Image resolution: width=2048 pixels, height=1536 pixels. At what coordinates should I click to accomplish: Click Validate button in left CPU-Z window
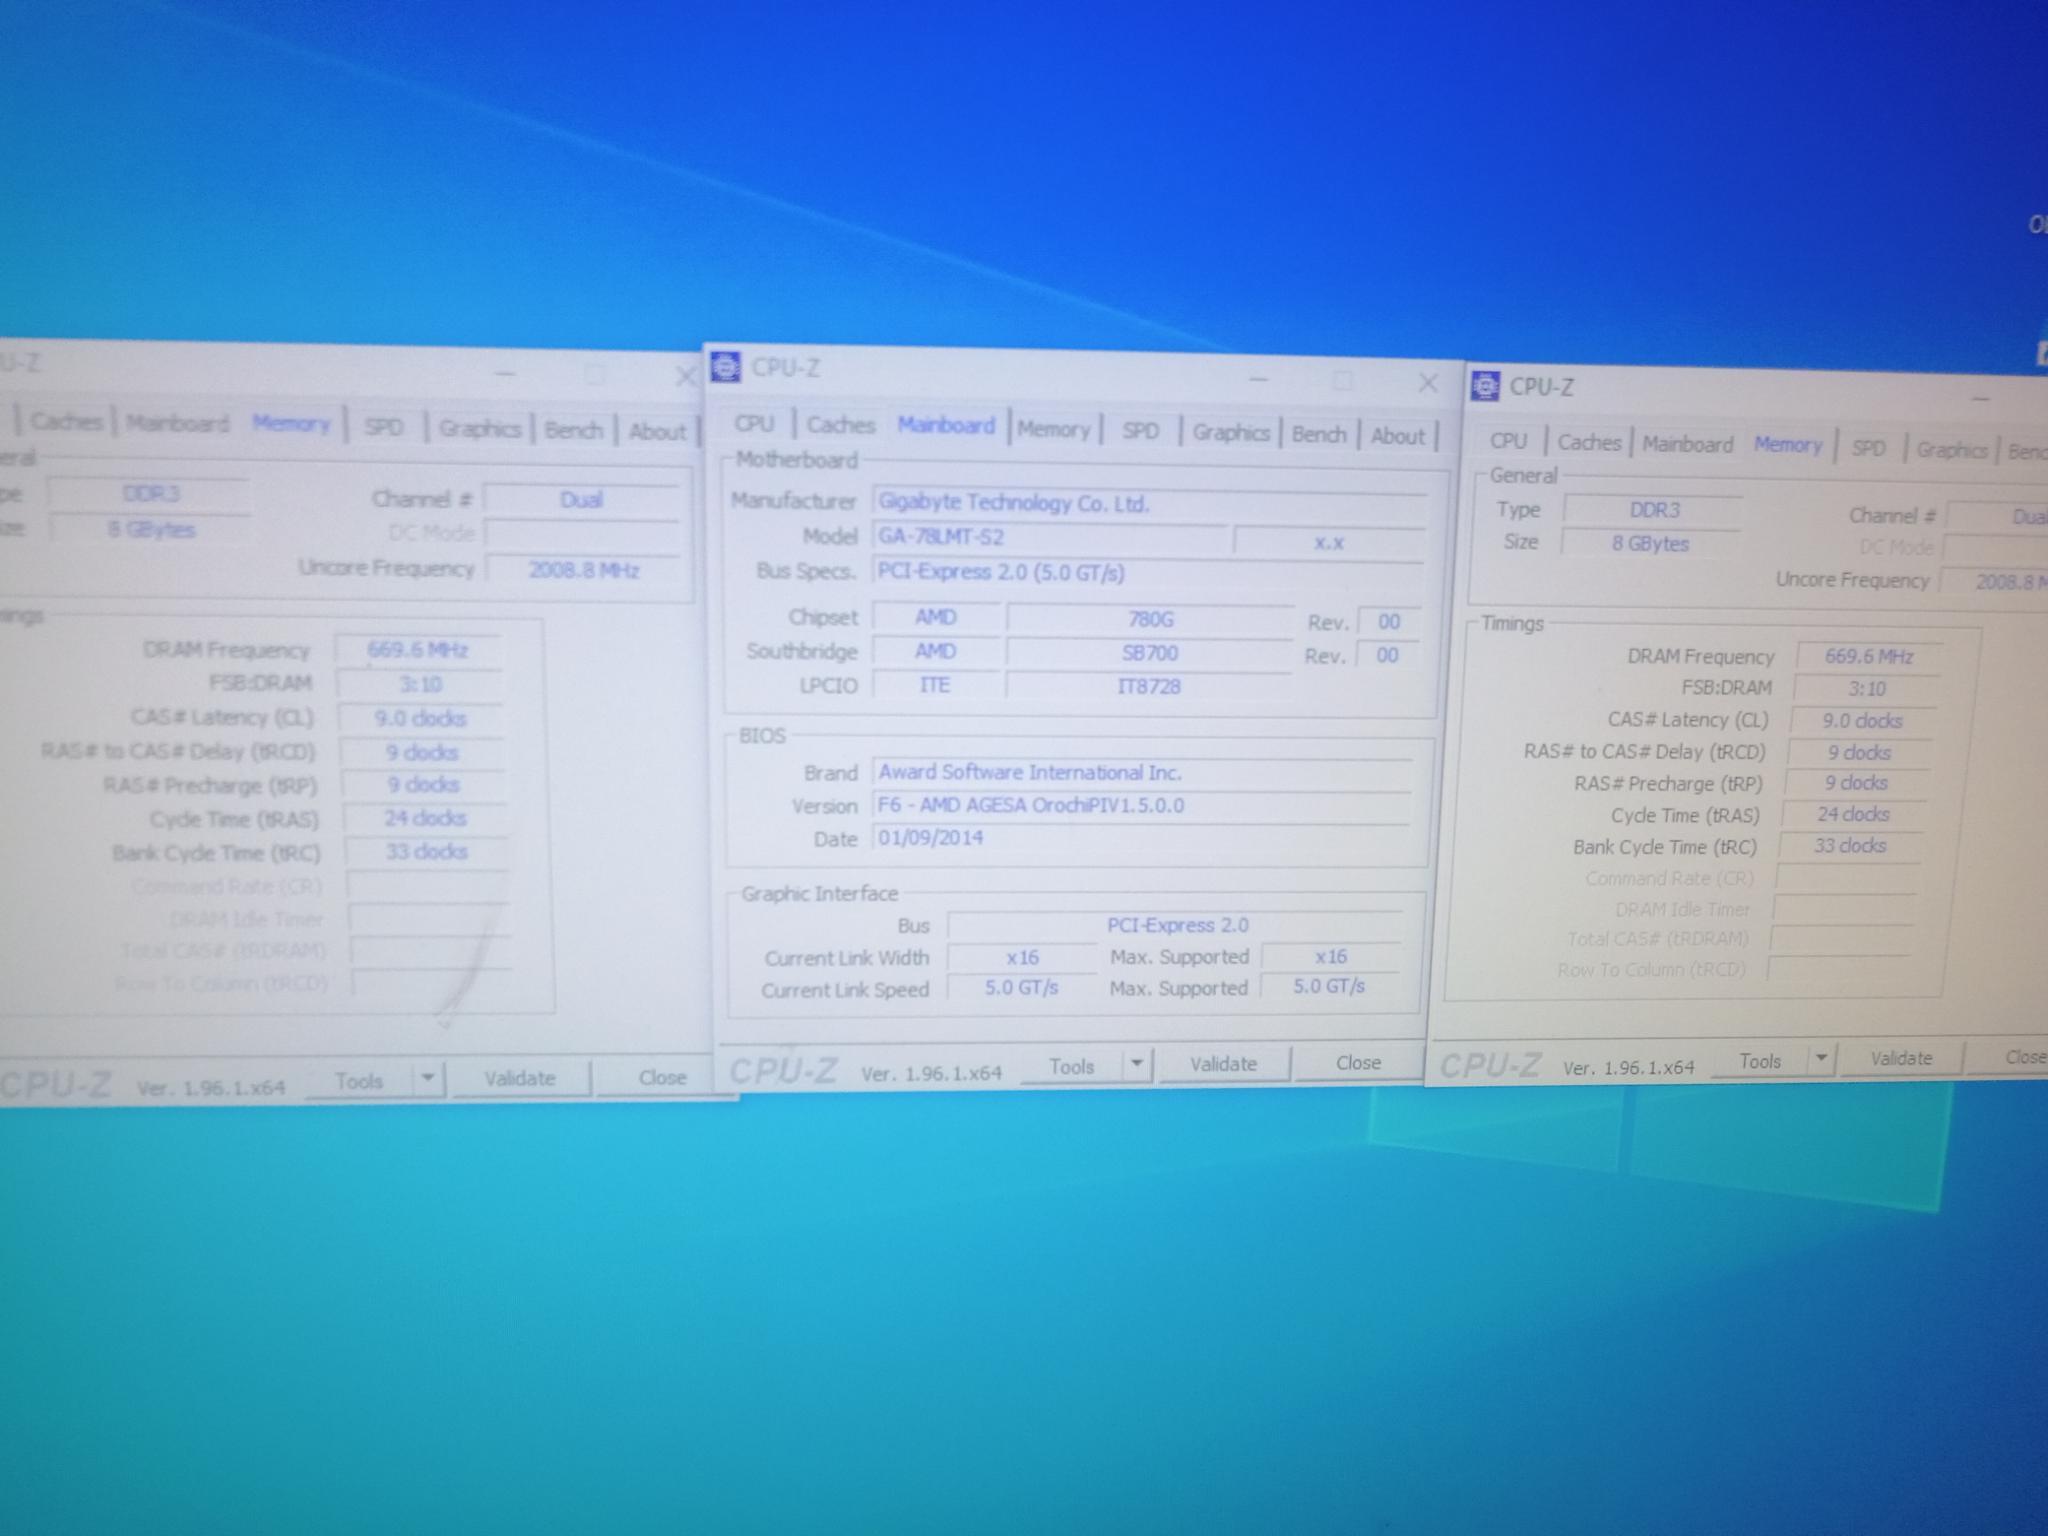pos(520,1078)
